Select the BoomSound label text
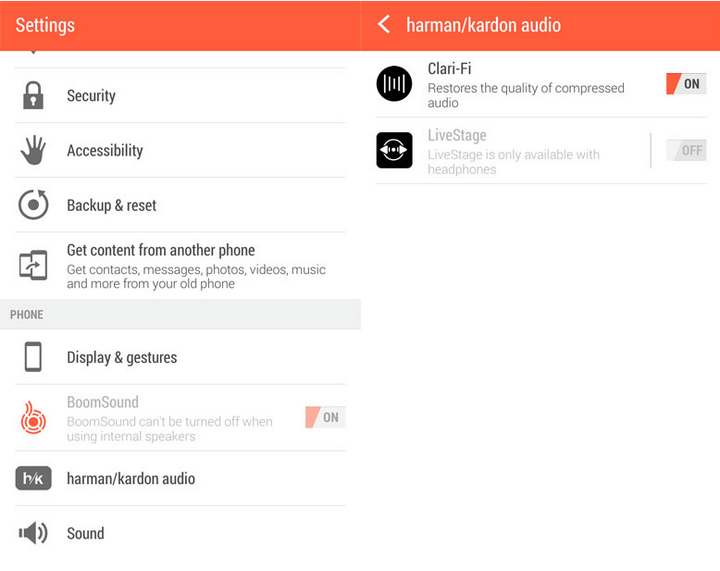The width and height of the screenshot is (720, 571). tap(103, 402)
